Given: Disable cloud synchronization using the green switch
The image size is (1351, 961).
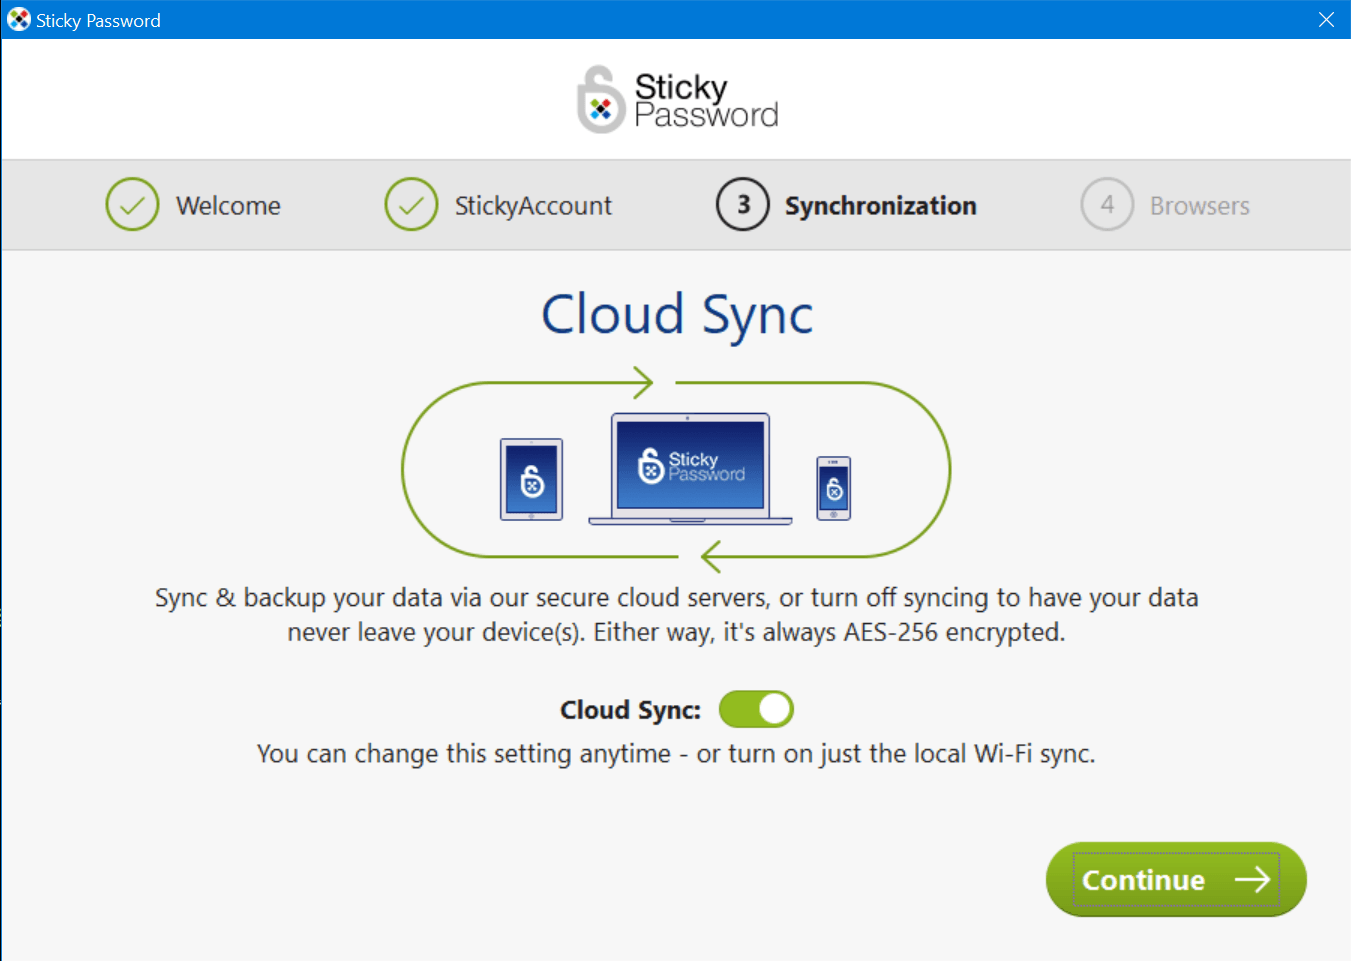Looking at the screenshot, I should (x=756, y=709).
